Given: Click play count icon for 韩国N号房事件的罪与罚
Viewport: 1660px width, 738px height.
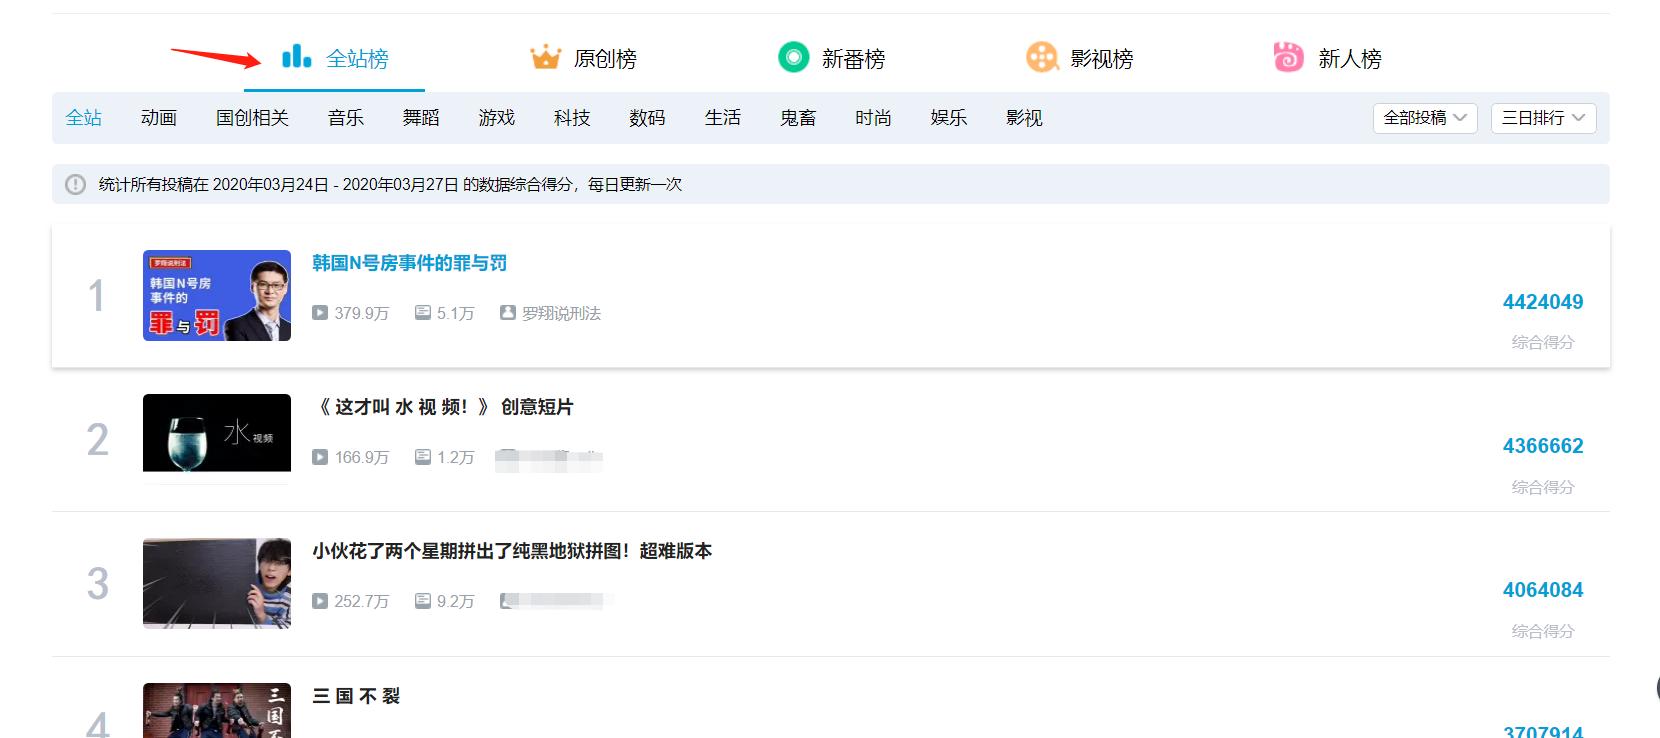Looking at the screenshot, I should pos(320,313).
